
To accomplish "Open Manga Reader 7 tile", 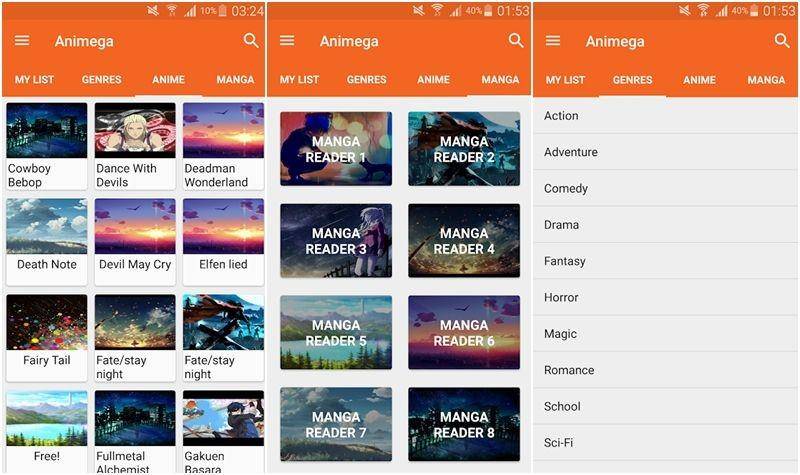I will click(x=336, y=424).
